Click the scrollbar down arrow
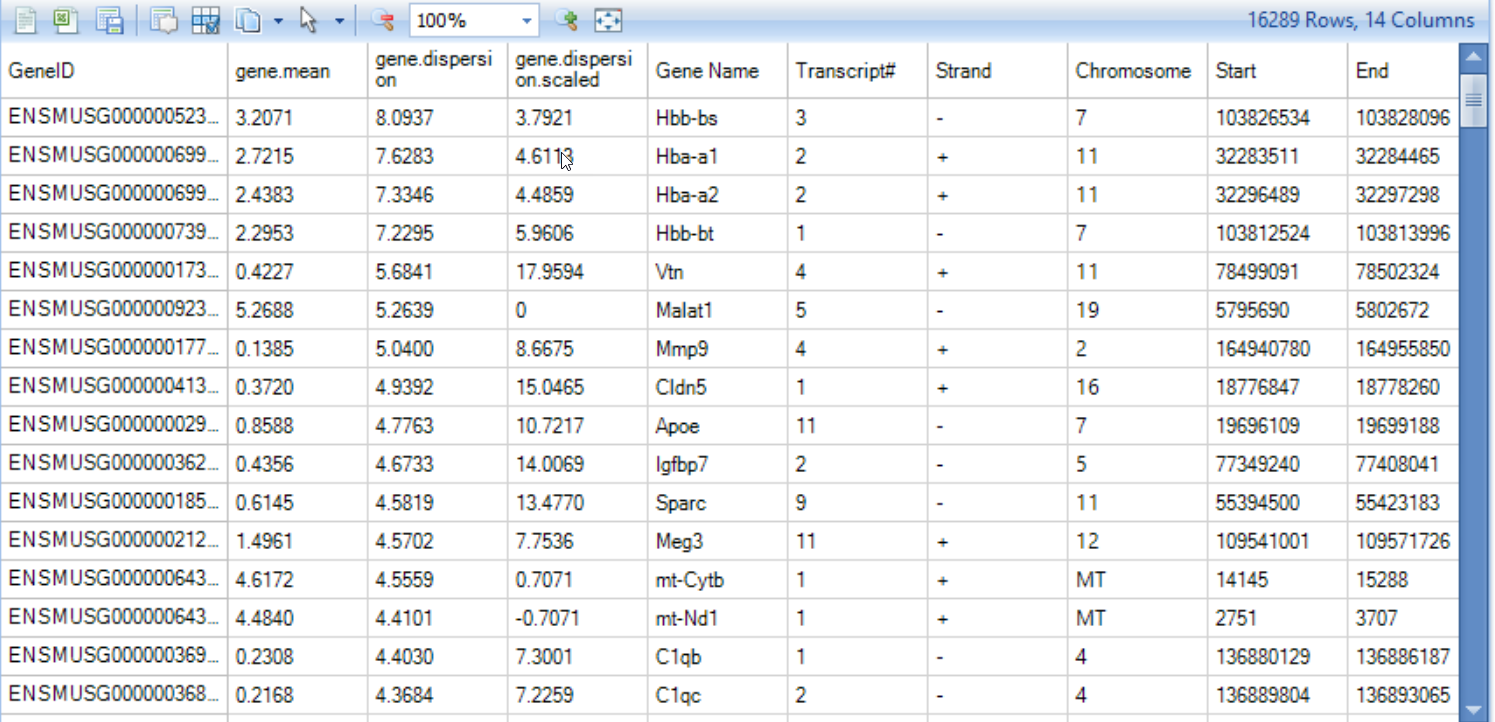This screenshot has height=722, width=1495. (1475, 708)
